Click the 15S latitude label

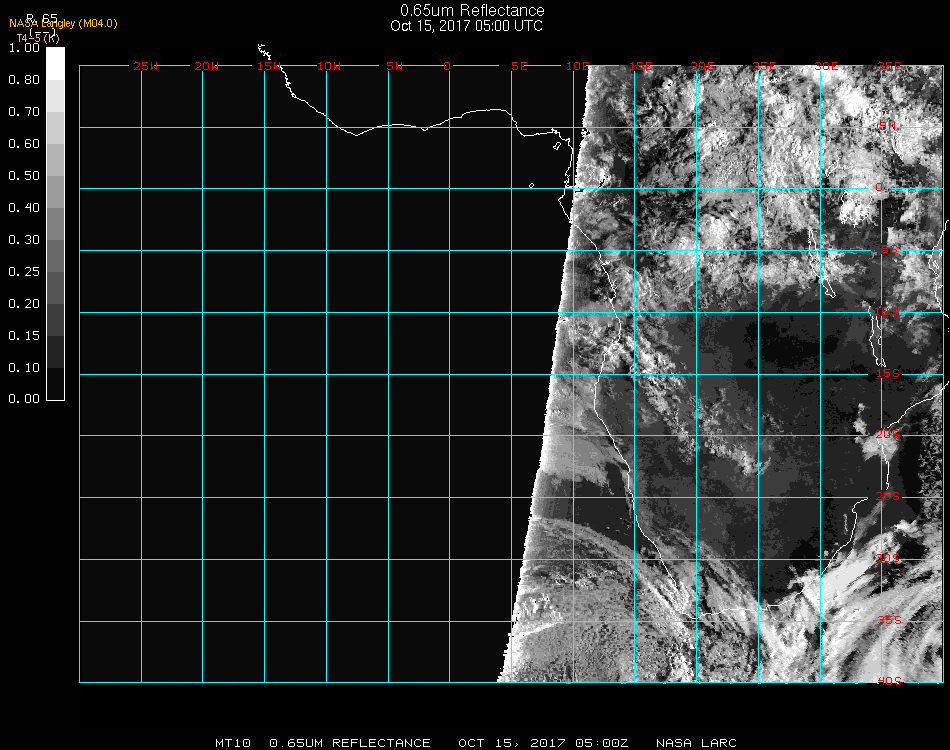point(888,373)
